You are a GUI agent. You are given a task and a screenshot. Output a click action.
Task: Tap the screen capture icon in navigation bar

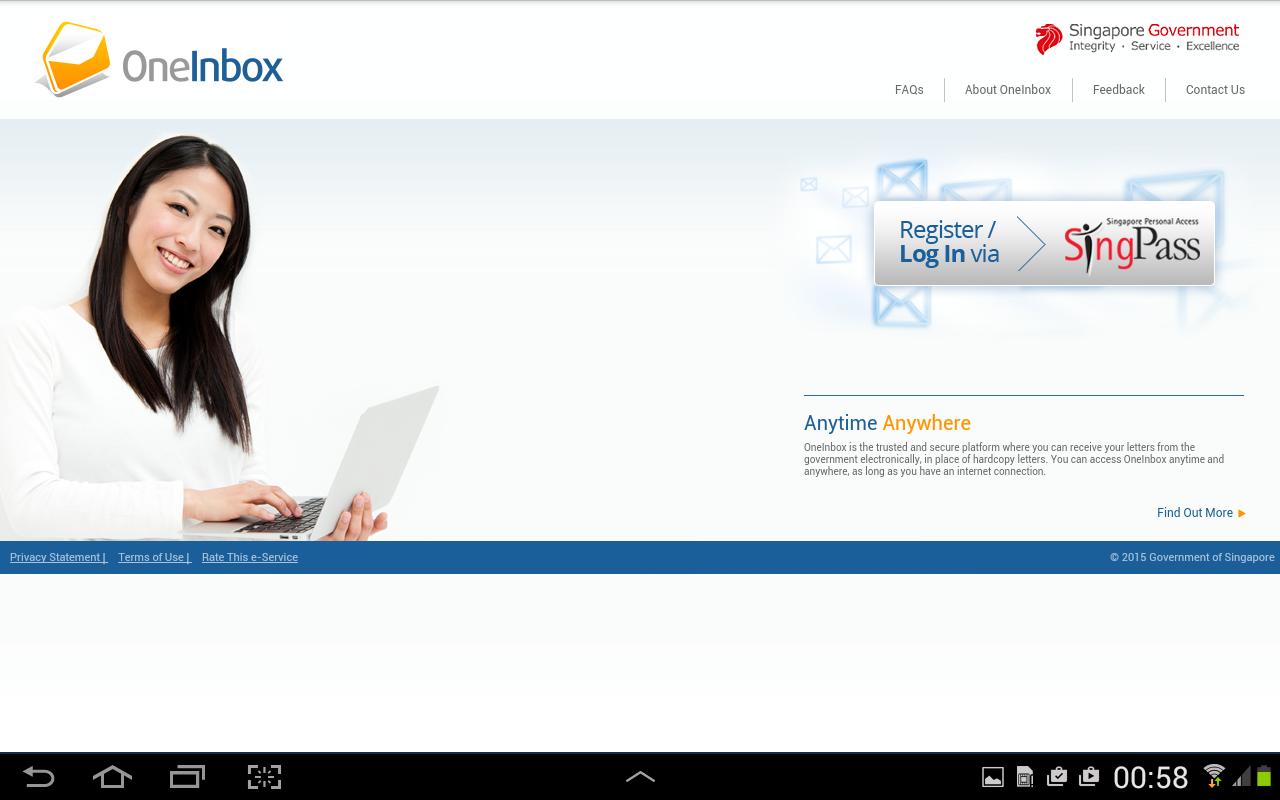point(263,777)
